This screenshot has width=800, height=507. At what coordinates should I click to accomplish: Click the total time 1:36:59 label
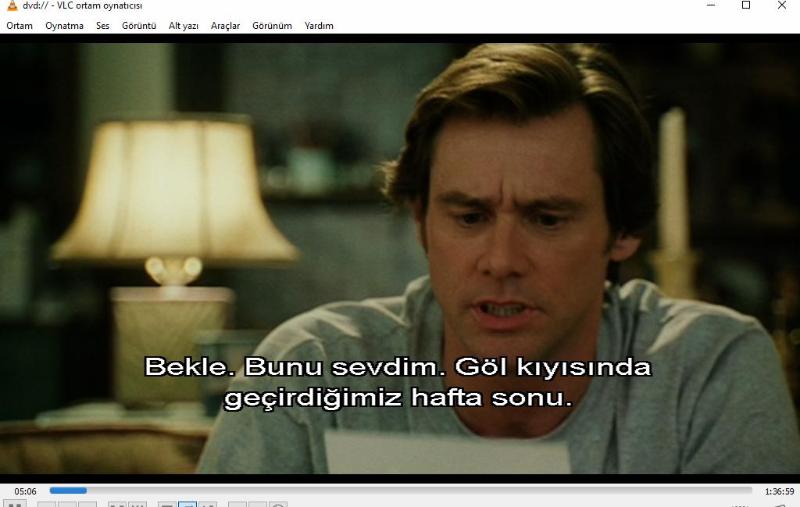[x=779, y=491]
